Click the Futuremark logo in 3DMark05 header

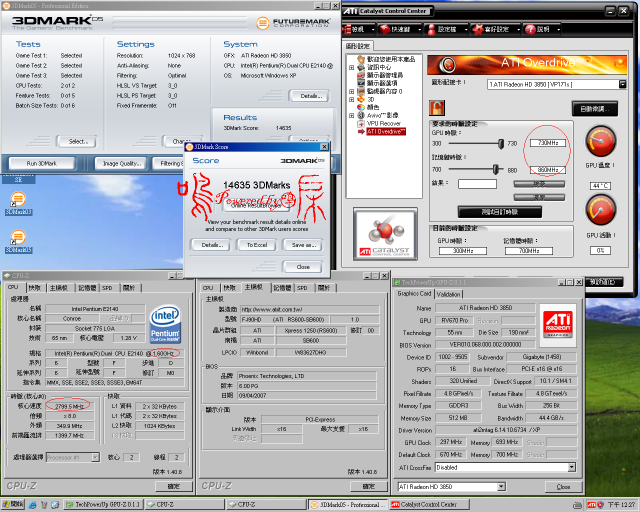point(293,22)
